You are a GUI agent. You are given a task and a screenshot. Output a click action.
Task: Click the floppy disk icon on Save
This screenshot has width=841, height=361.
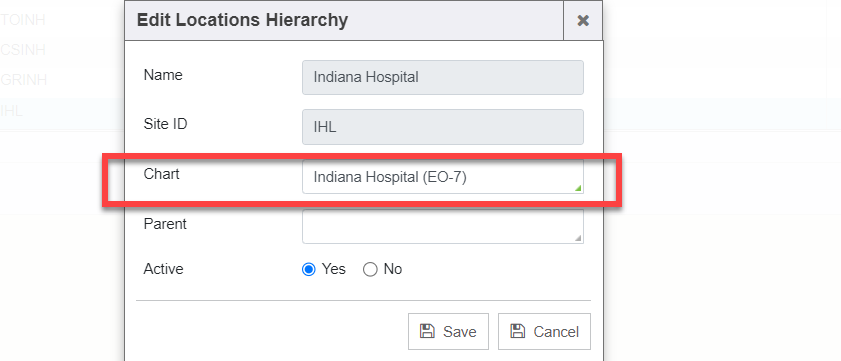pos(427,331)
